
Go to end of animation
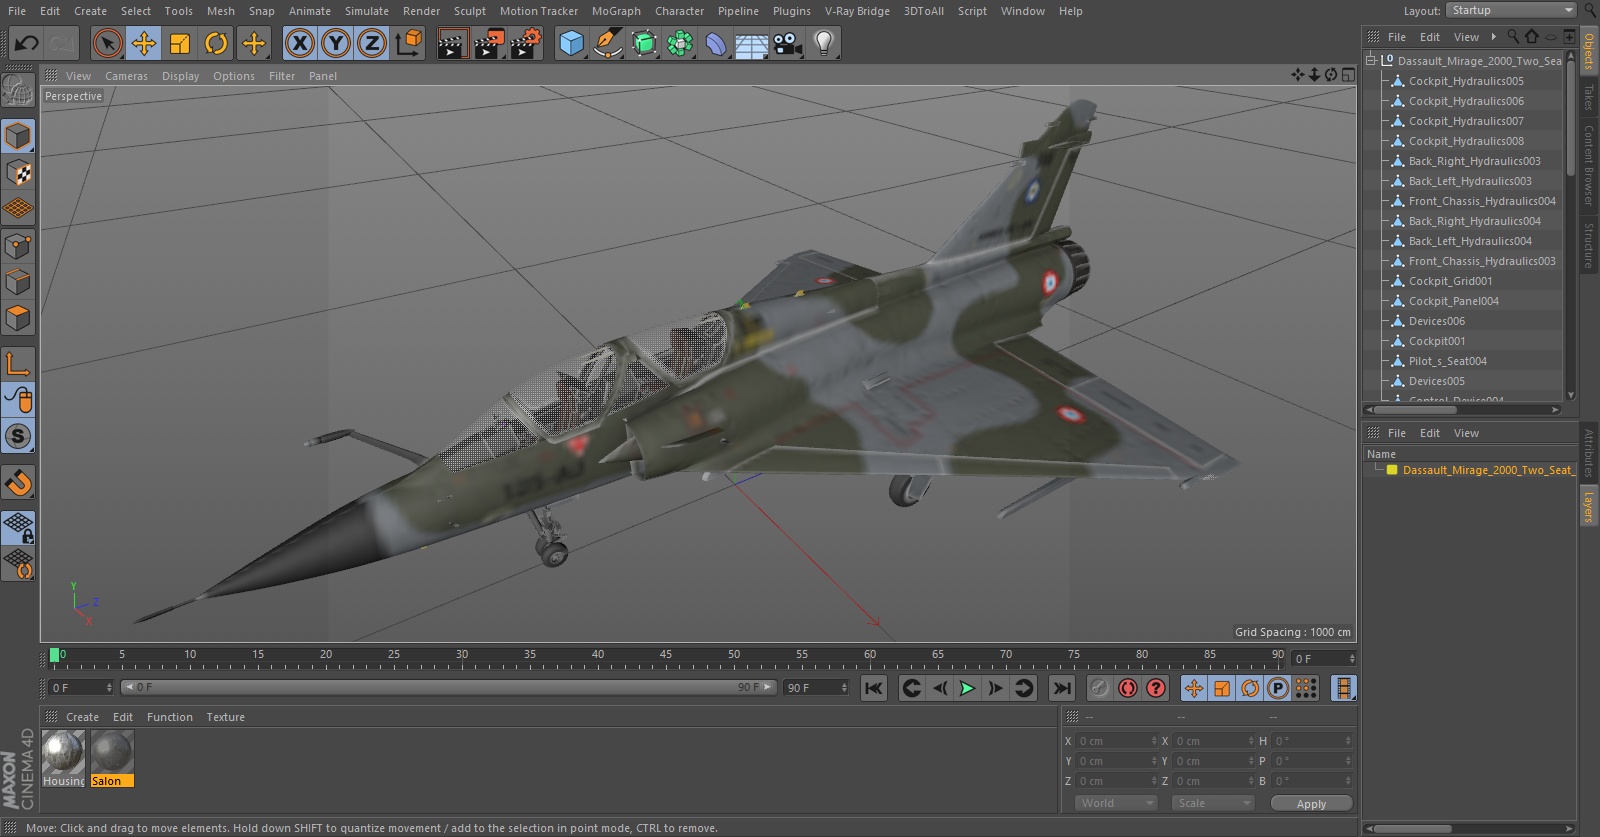pos(1062,688)
